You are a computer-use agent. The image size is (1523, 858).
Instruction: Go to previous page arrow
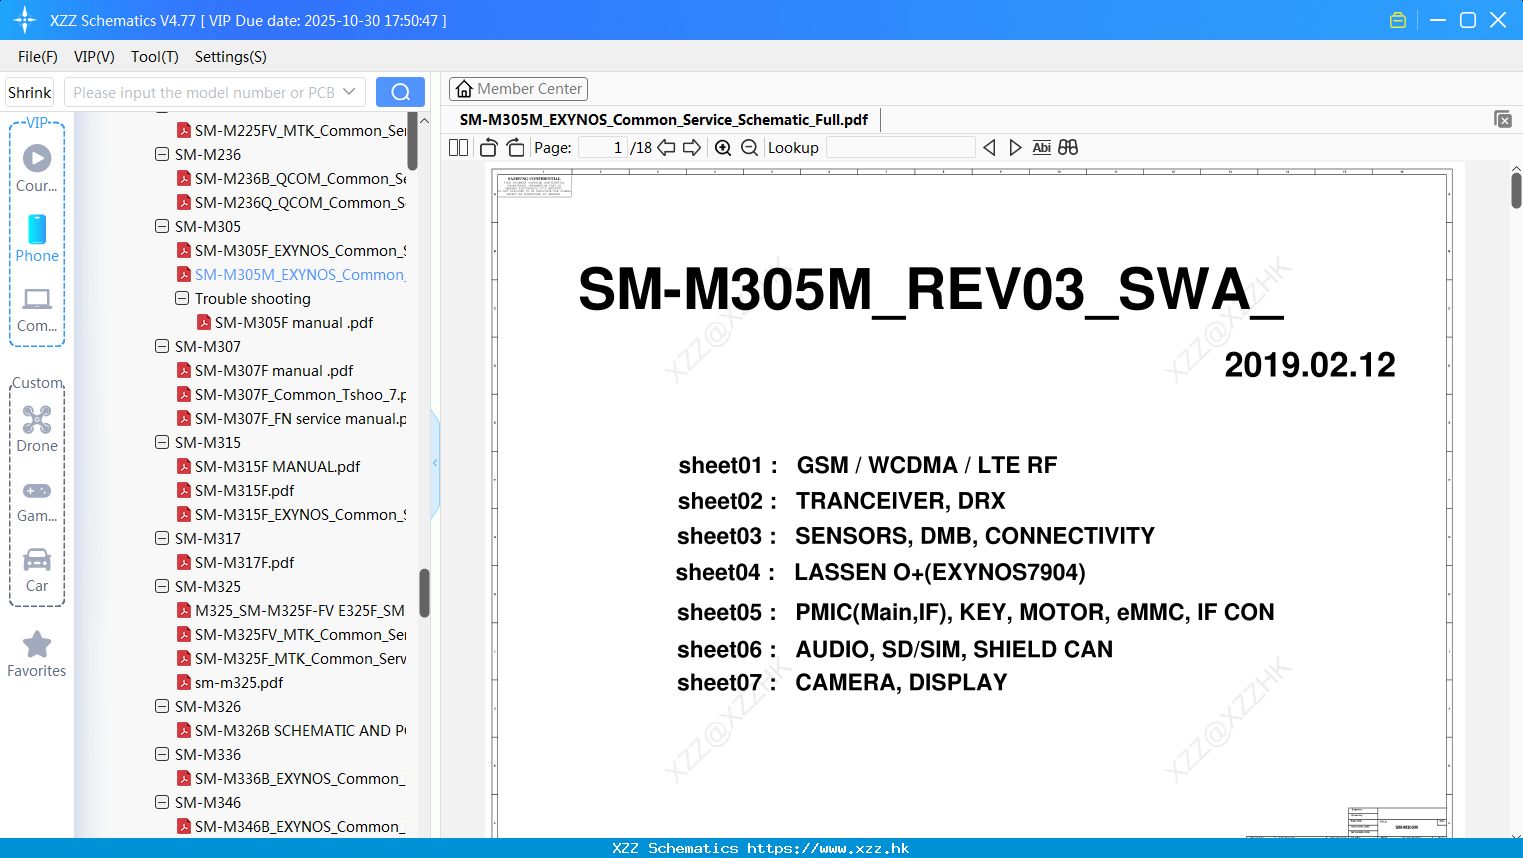pos(666,147)
